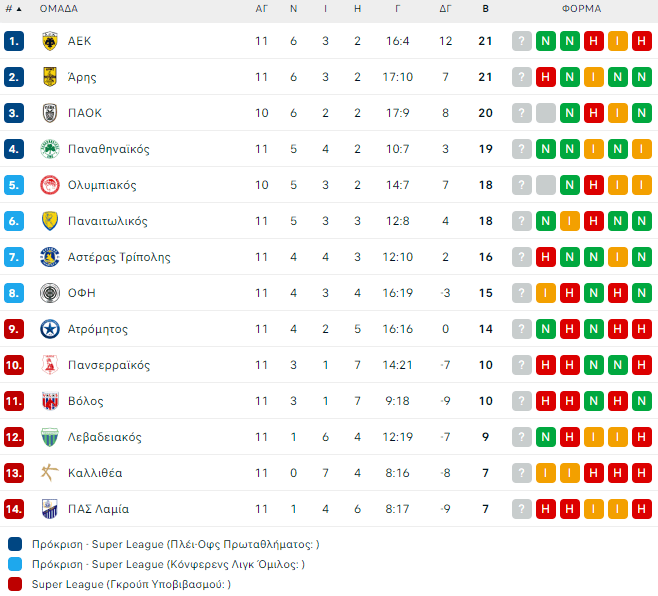Click the AEK team crest icon

tap(49, 41)
